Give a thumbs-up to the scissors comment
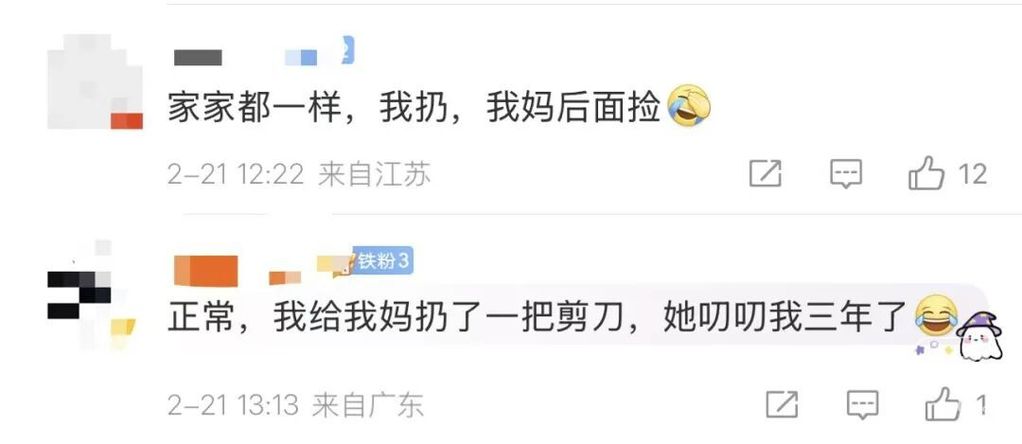 [x=942, y=404]
